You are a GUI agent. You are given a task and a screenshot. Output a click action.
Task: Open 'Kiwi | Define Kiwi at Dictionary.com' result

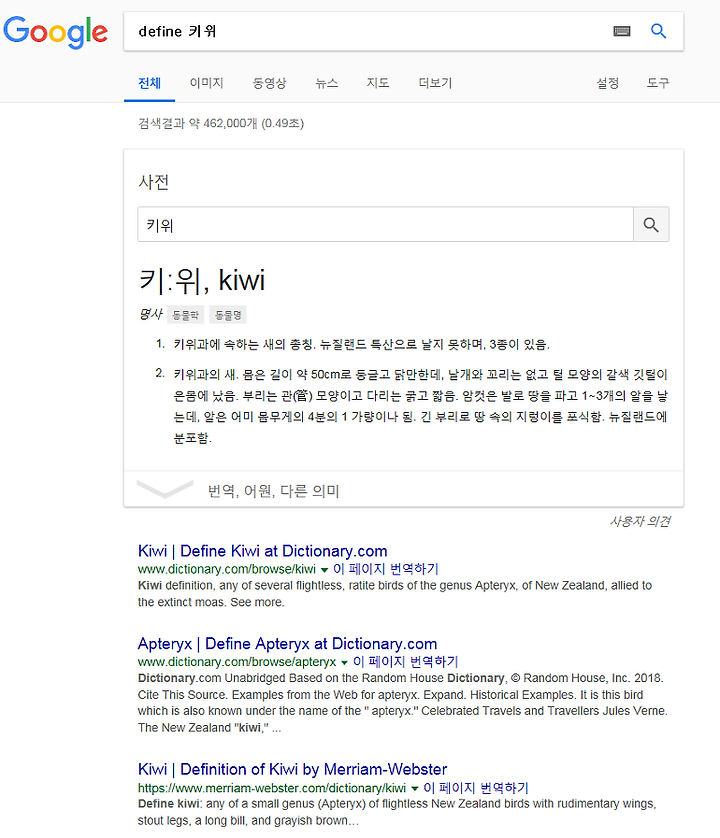[x=262, y=551]
